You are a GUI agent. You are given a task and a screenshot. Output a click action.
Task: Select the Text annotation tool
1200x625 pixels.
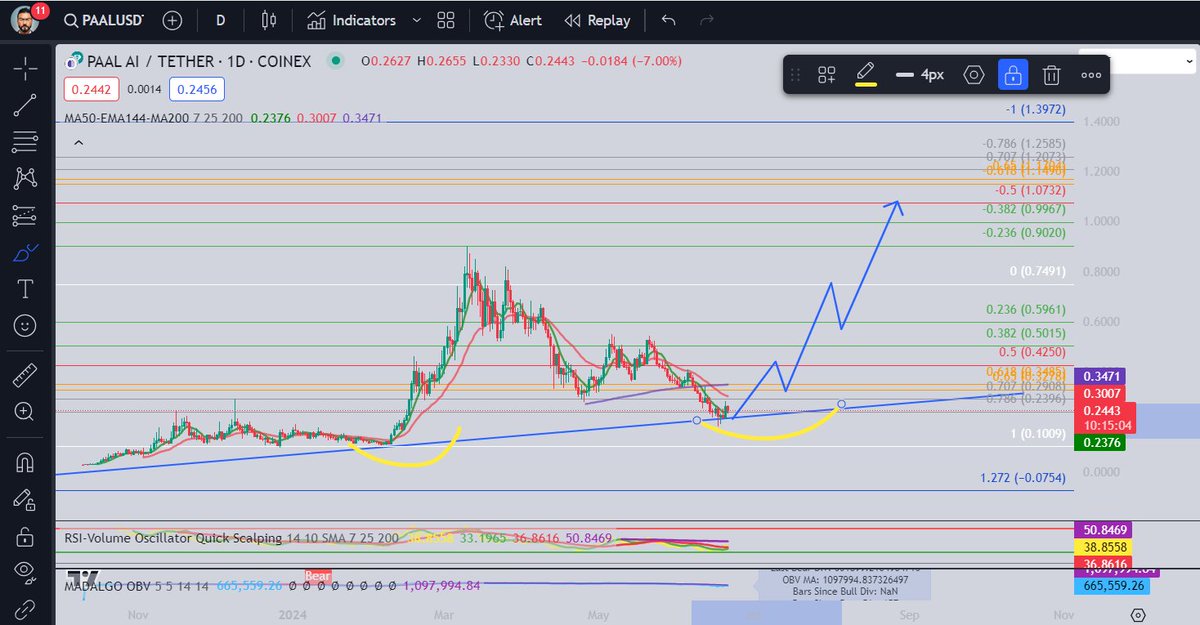[26, 289]
